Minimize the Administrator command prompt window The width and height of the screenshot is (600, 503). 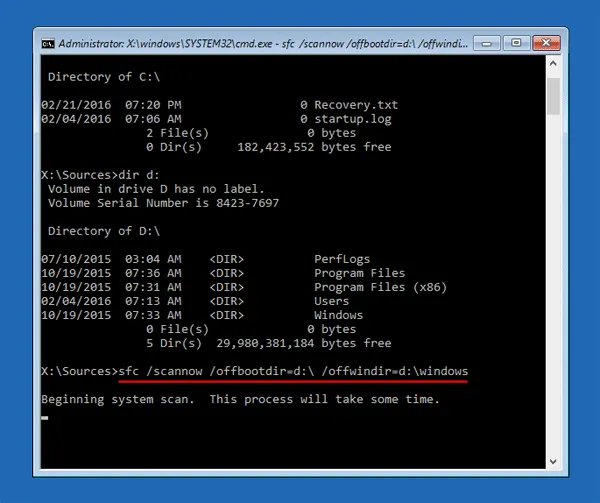click(487, 43)
